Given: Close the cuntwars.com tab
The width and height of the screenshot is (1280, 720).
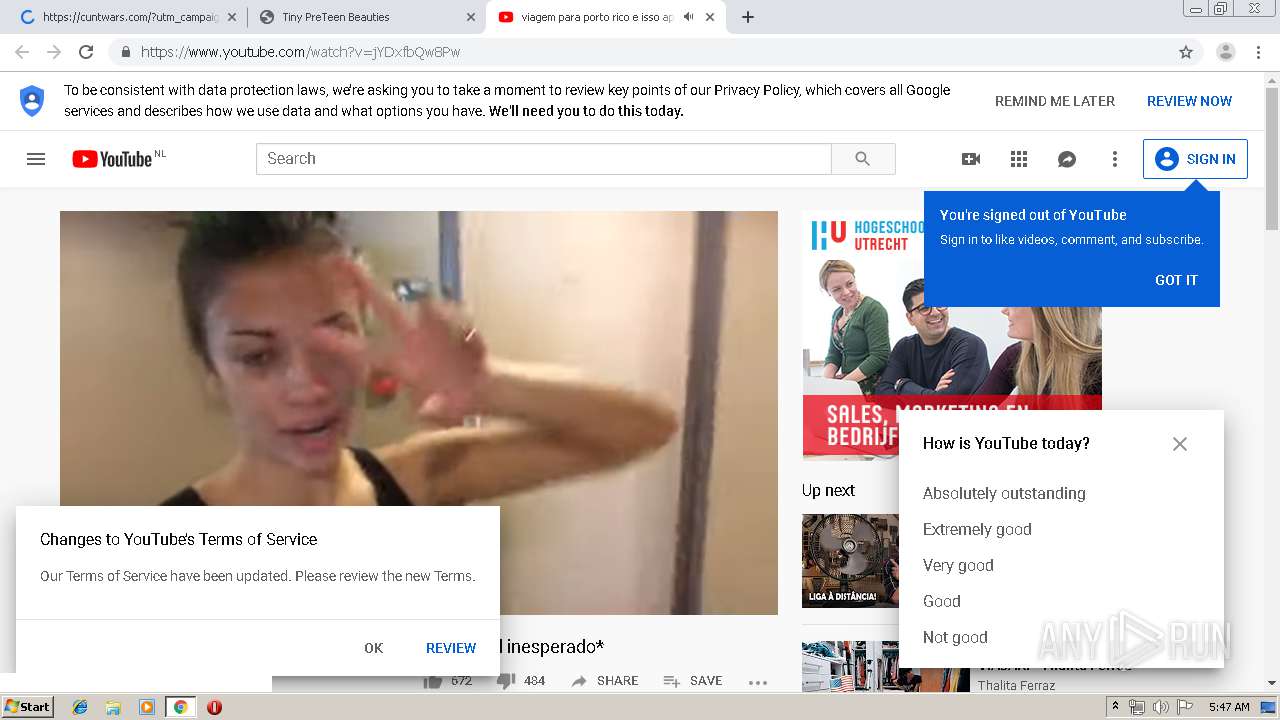Looking at the screenshot, I should pyautogui.click(x=232, y=17).
